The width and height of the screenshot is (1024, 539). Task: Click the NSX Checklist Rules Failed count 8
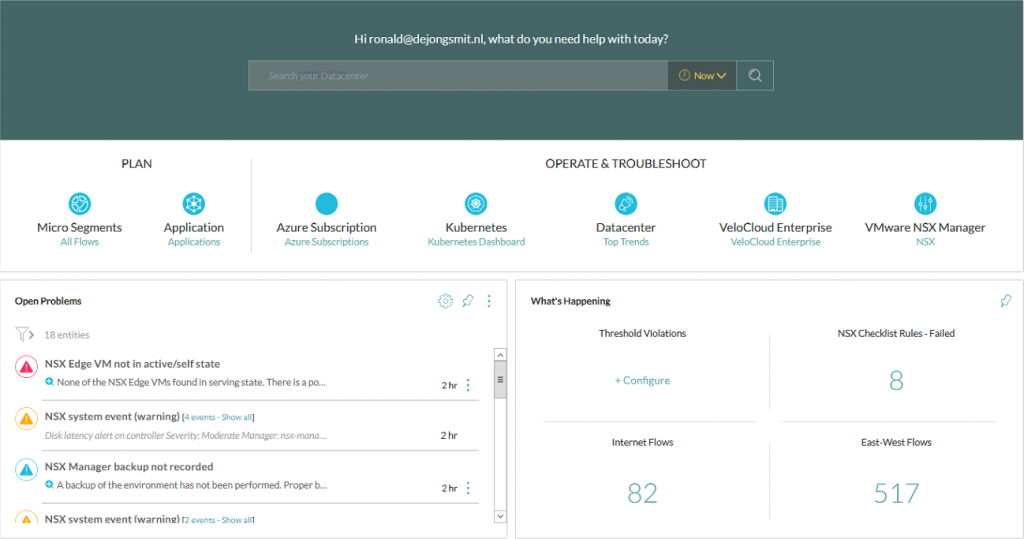(x=896, y=380)
